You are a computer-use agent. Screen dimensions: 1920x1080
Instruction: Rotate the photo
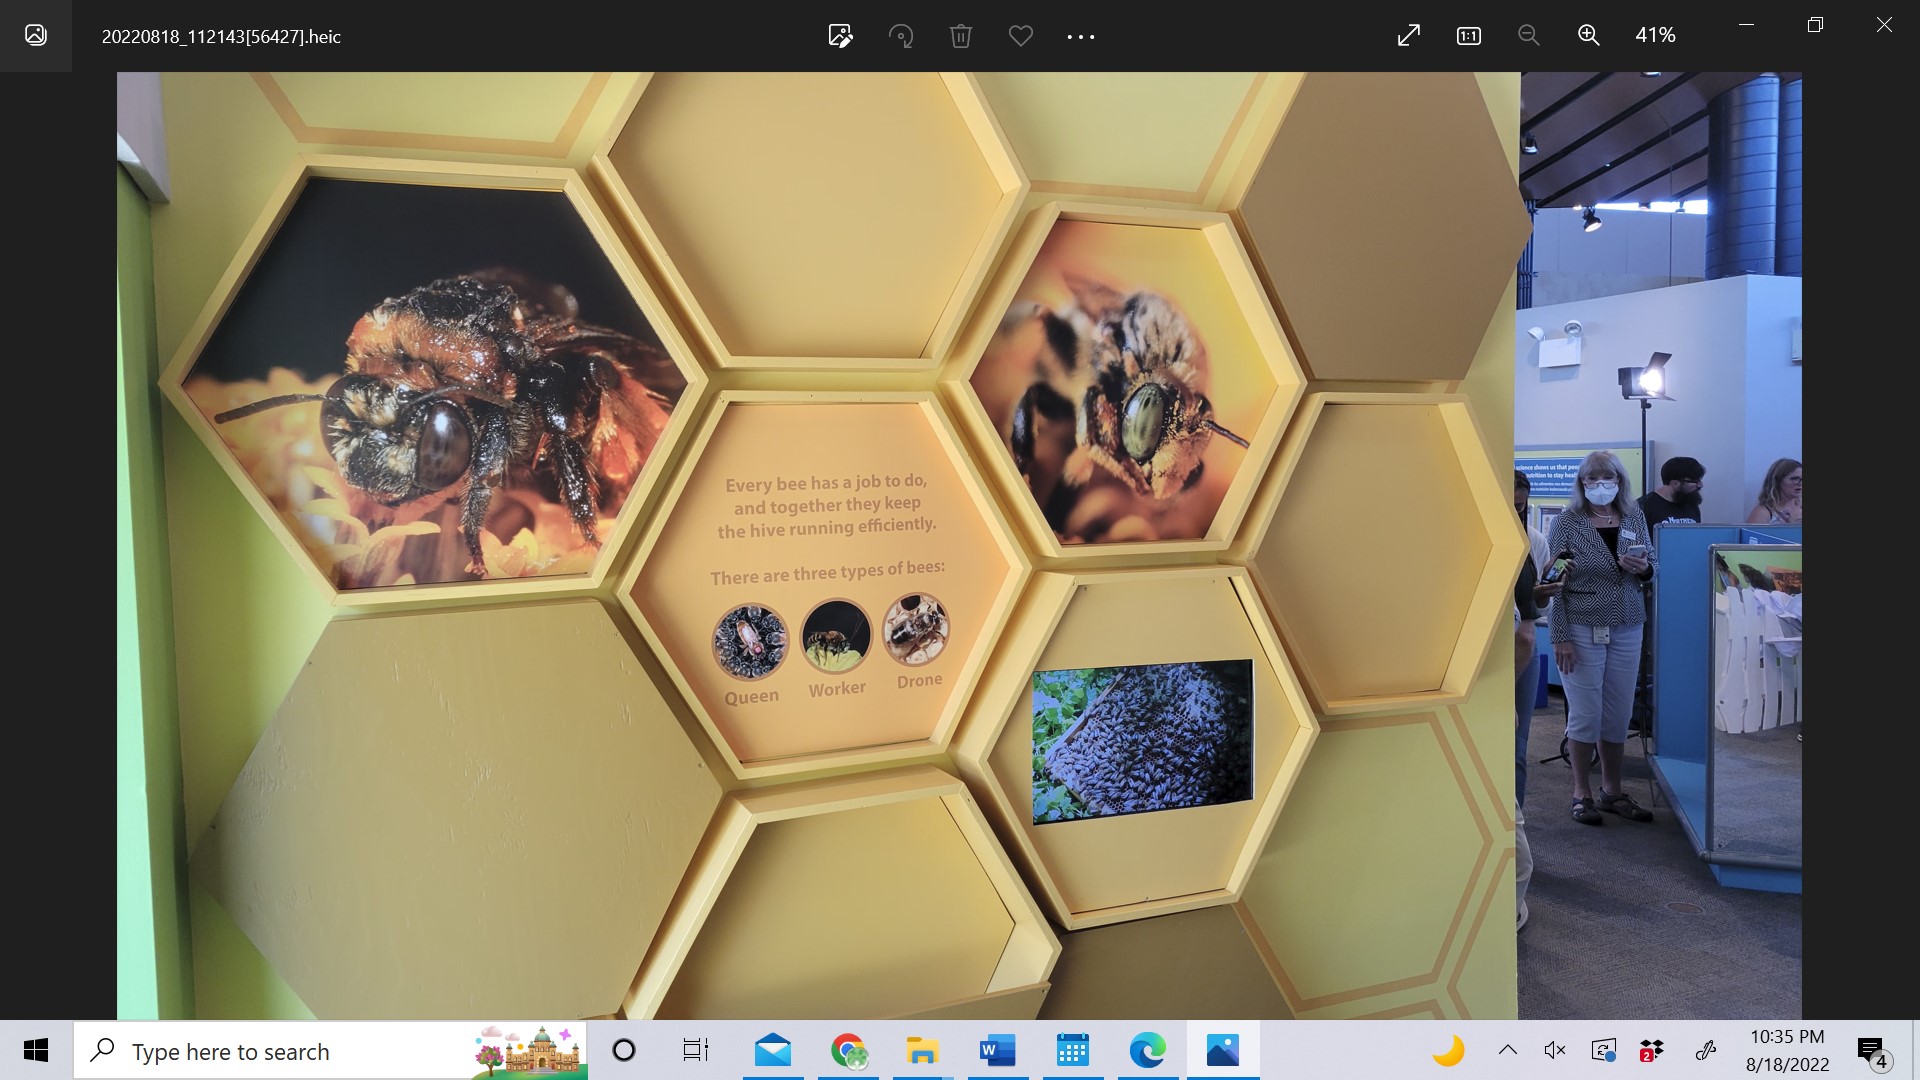(x=901, y=36)
